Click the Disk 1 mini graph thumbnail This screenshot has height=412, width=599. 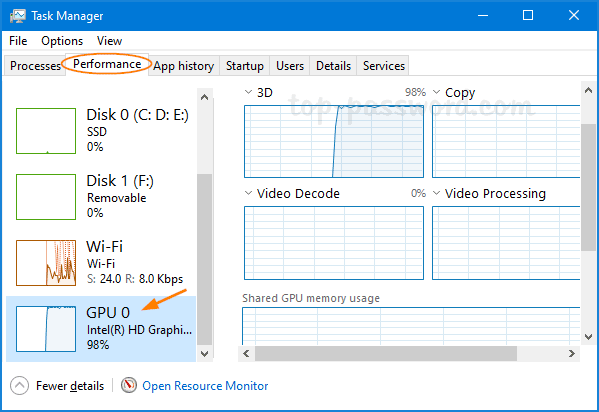point(46,197)
